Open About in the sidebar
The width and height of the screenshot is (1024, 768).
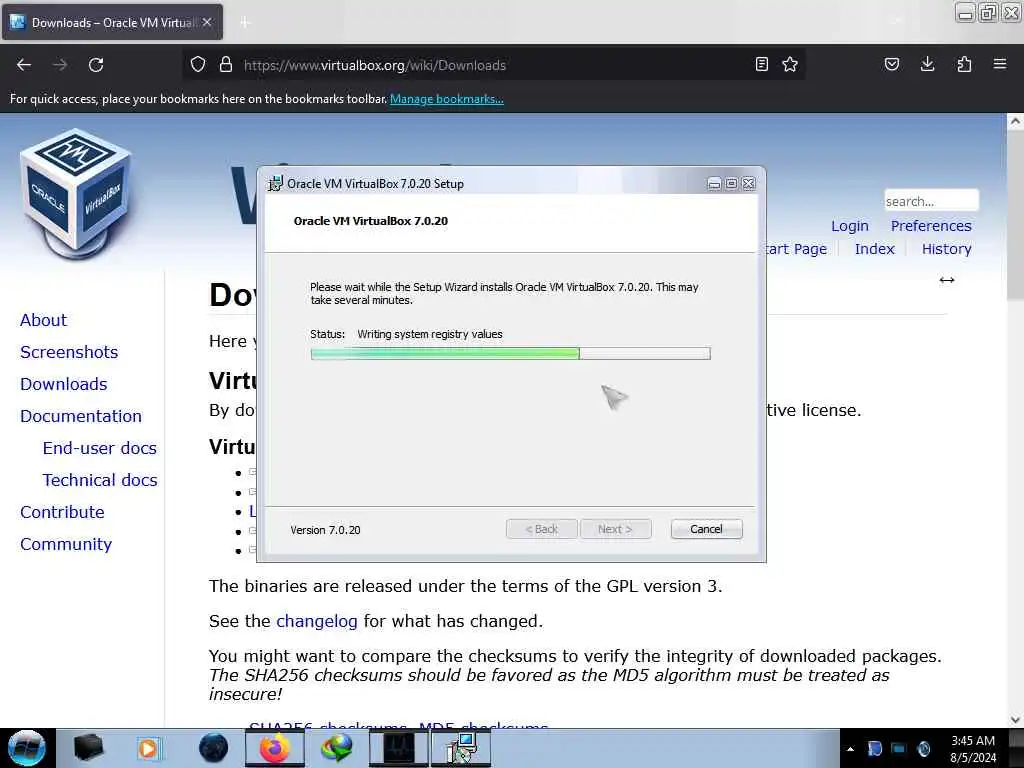point(43,320)
